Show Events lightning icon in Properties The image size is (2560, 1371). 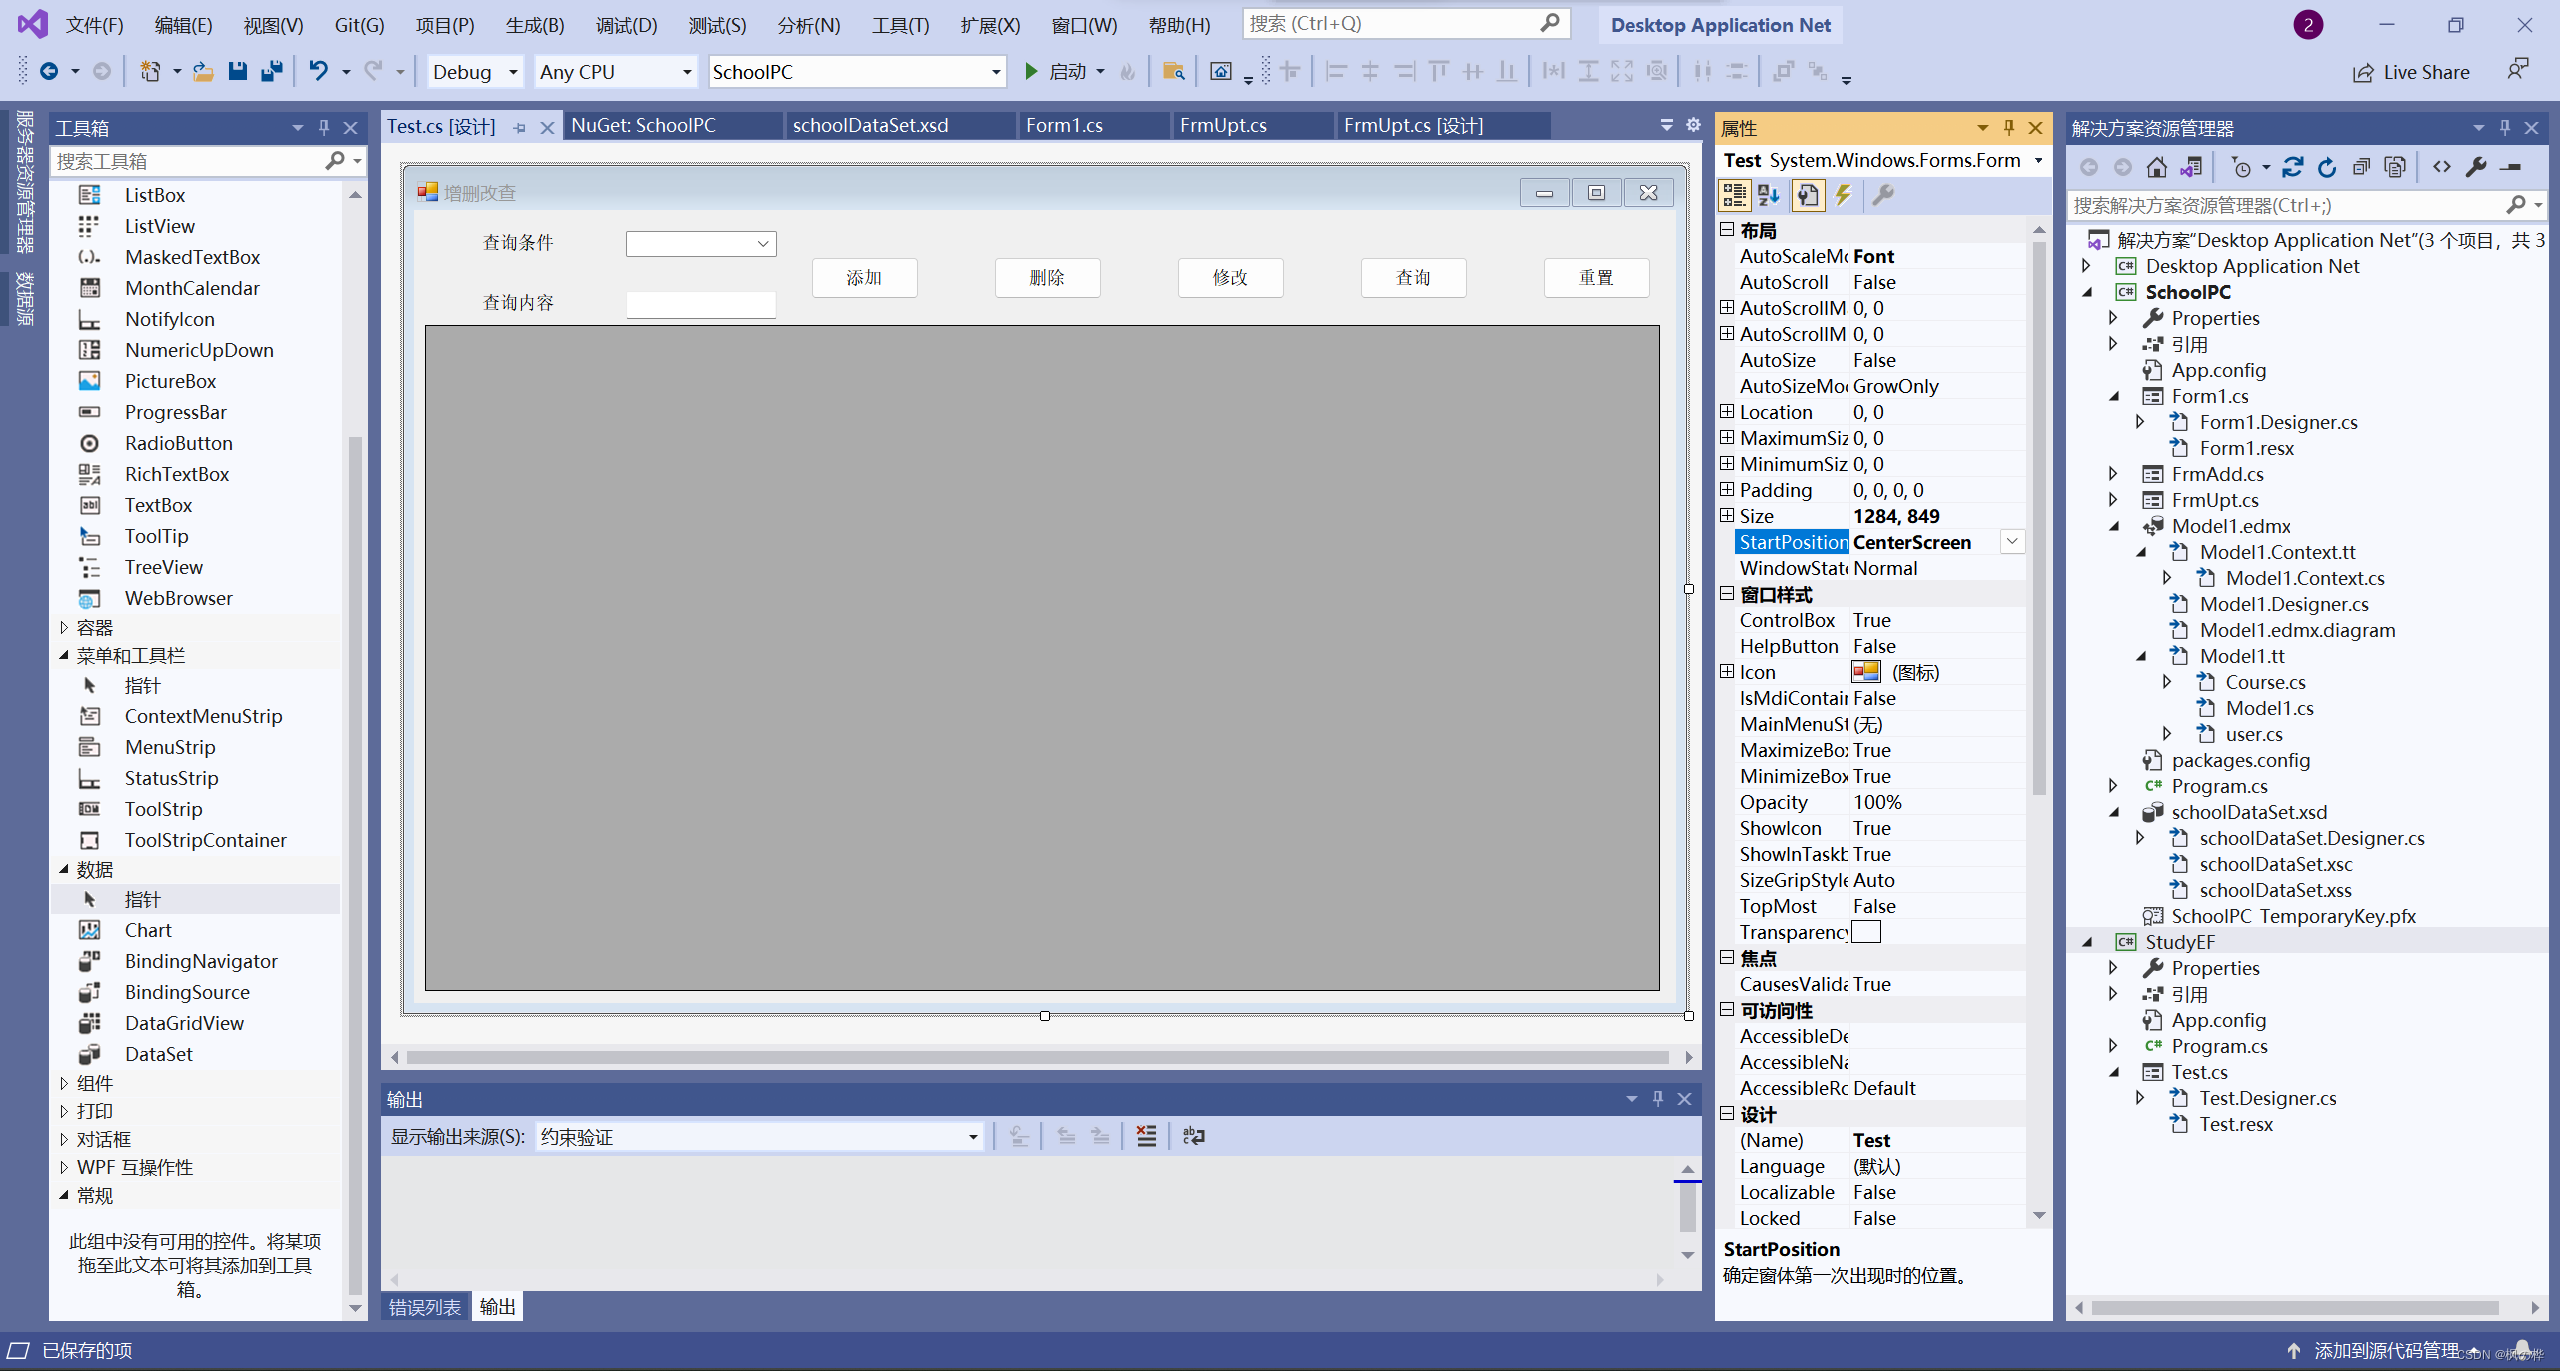click(x=1843, y=195)
